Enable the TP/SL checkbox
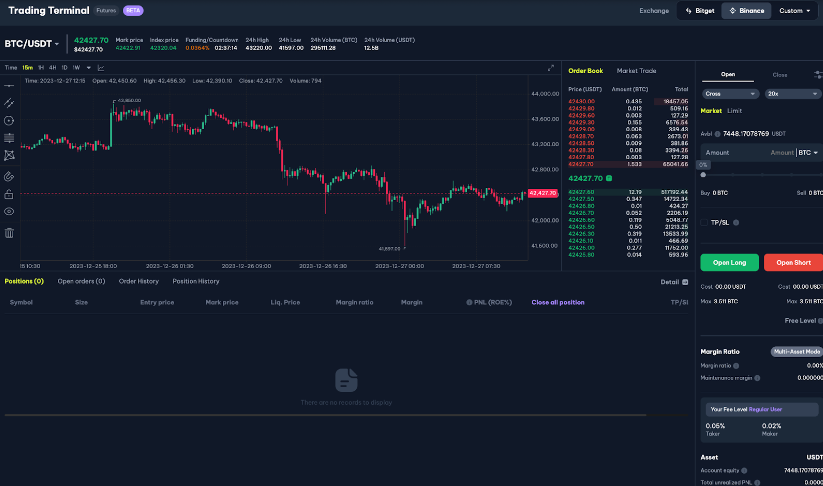 (x=705, y=222)
